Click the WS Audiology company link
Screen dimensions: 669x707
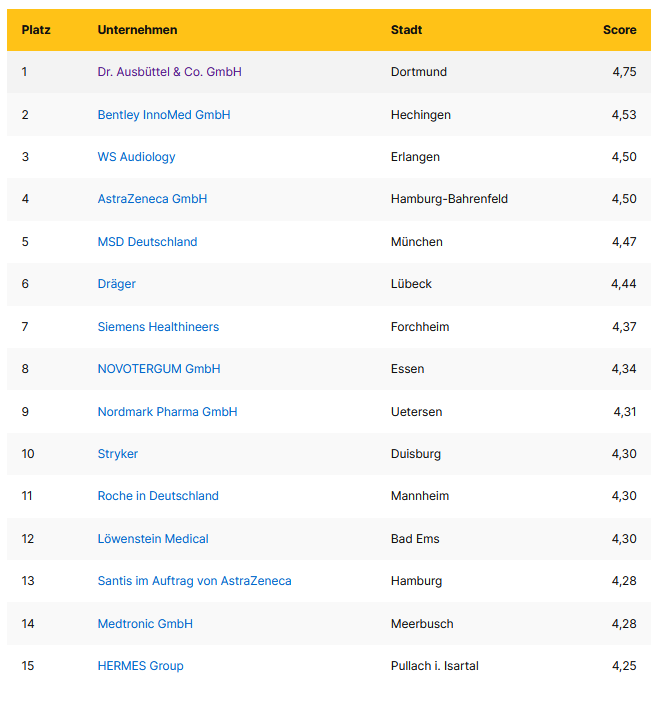coord(137,157)
